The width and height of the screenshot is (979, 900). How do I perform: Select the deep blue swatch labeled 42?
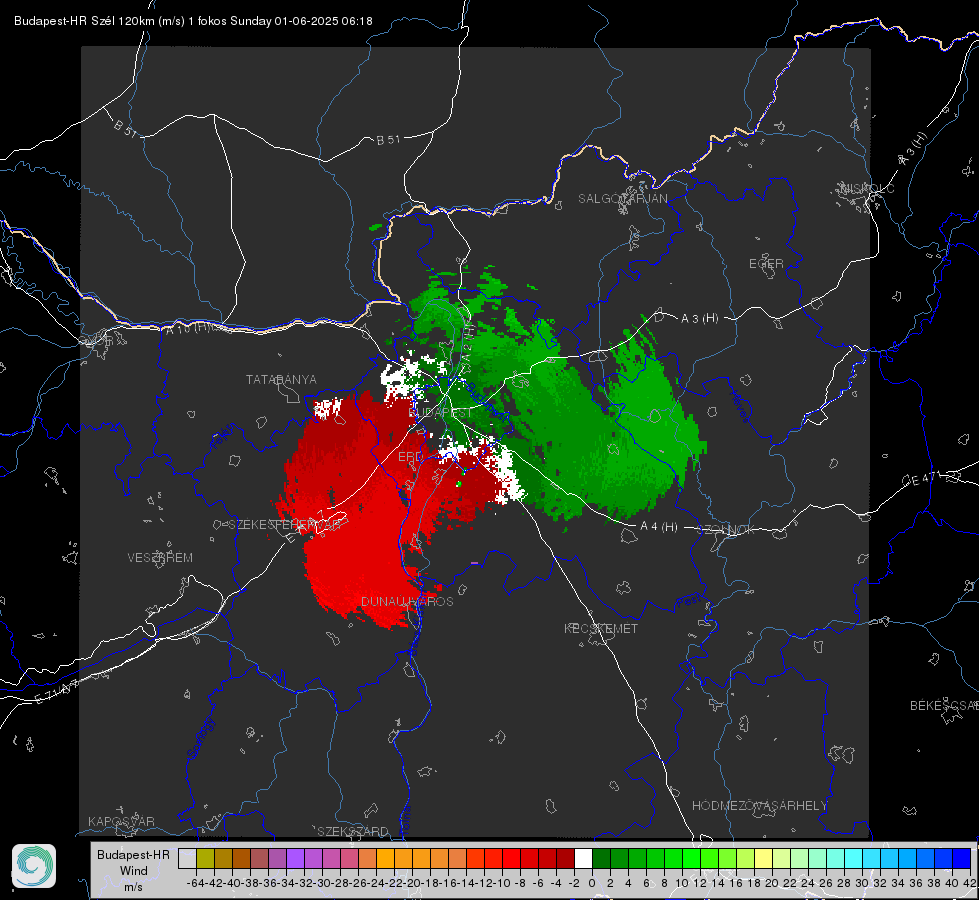[962, 858]
